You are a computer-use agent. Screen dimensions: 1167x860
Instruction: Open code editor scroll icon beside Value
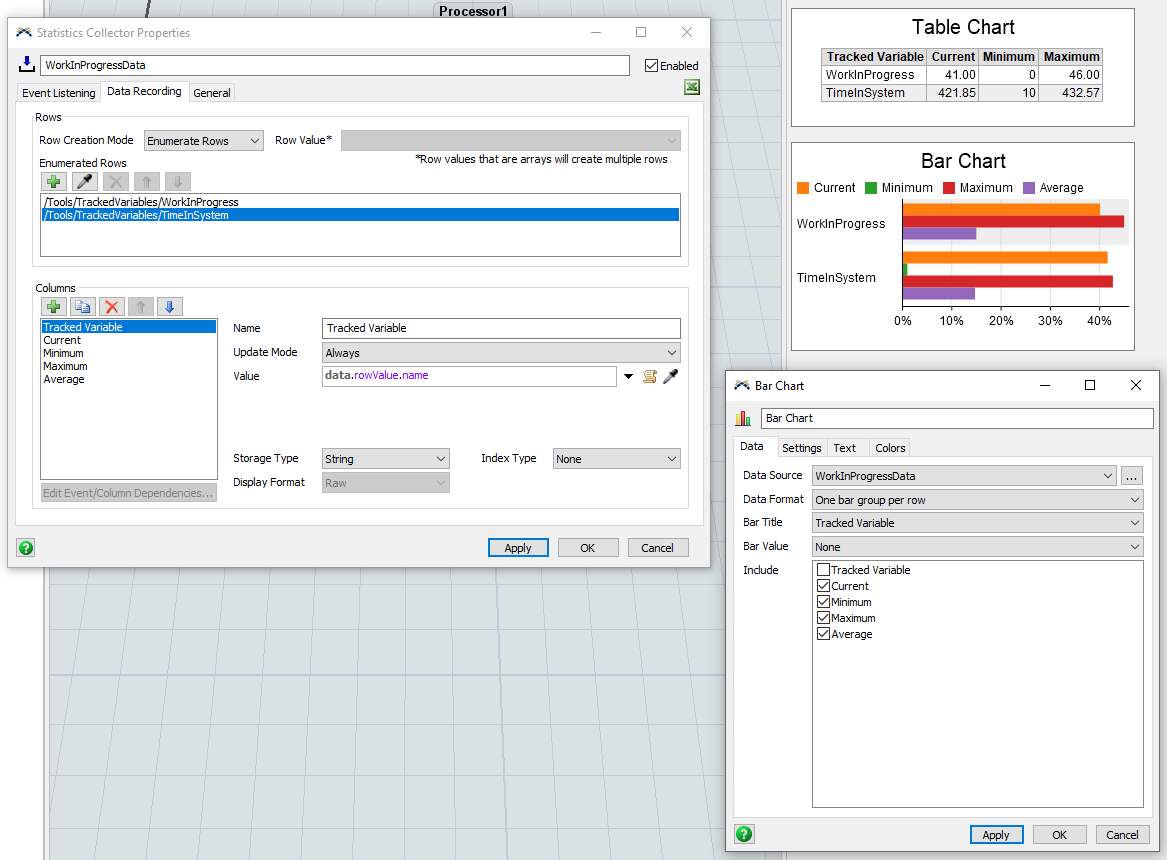click(x=650, y=376)
